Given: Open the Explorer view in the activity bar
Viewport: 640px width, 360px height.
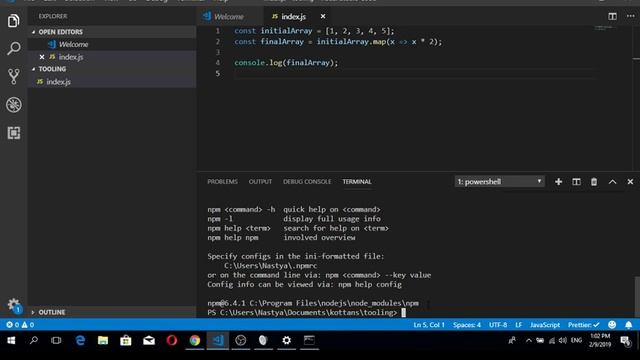Looking at the screenshot, I should click(13, 20).
